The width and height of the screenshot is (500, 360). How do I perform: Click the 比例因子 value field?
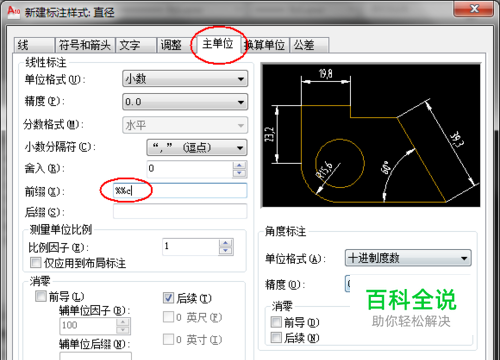click(x=191, y=247)
